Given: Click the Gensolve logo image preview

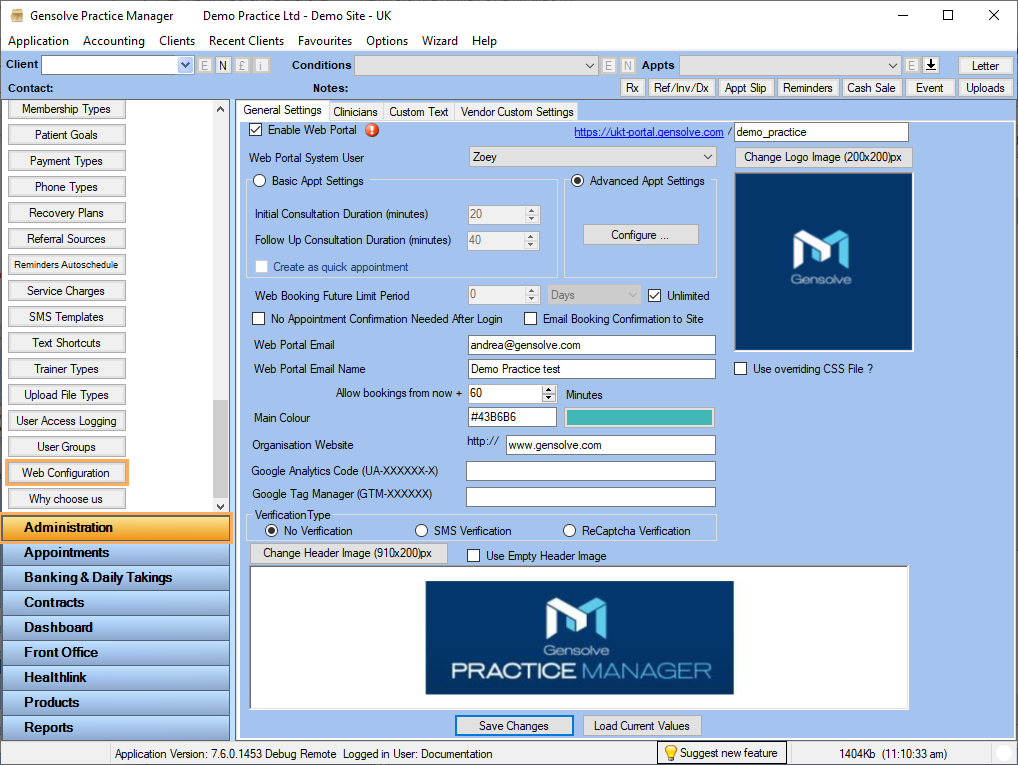Looking at the screenshot, I should 823,262.
